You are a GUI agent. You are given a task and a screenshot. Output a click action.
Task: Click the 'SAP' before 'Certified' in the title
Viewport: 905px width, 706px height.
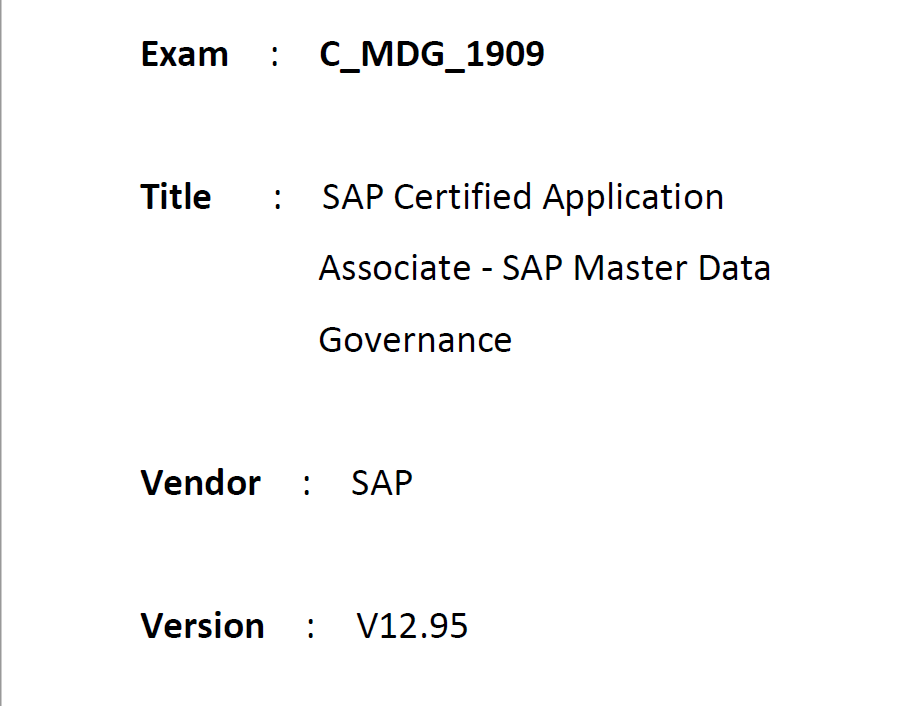pos(353,197)
